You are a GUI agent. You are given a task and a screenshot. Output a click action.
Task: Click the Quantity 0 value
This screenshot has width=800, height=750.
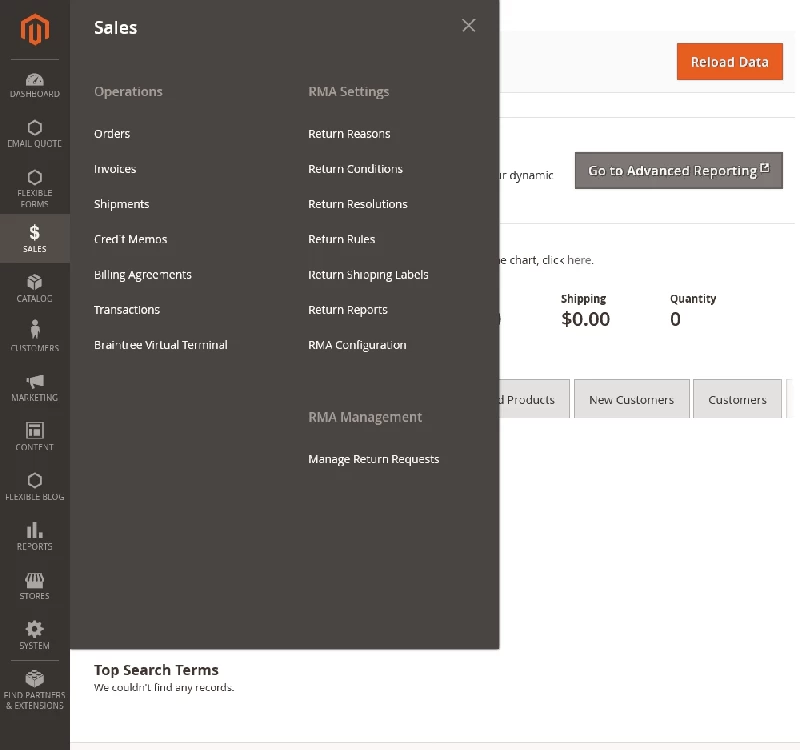[675, 319]
